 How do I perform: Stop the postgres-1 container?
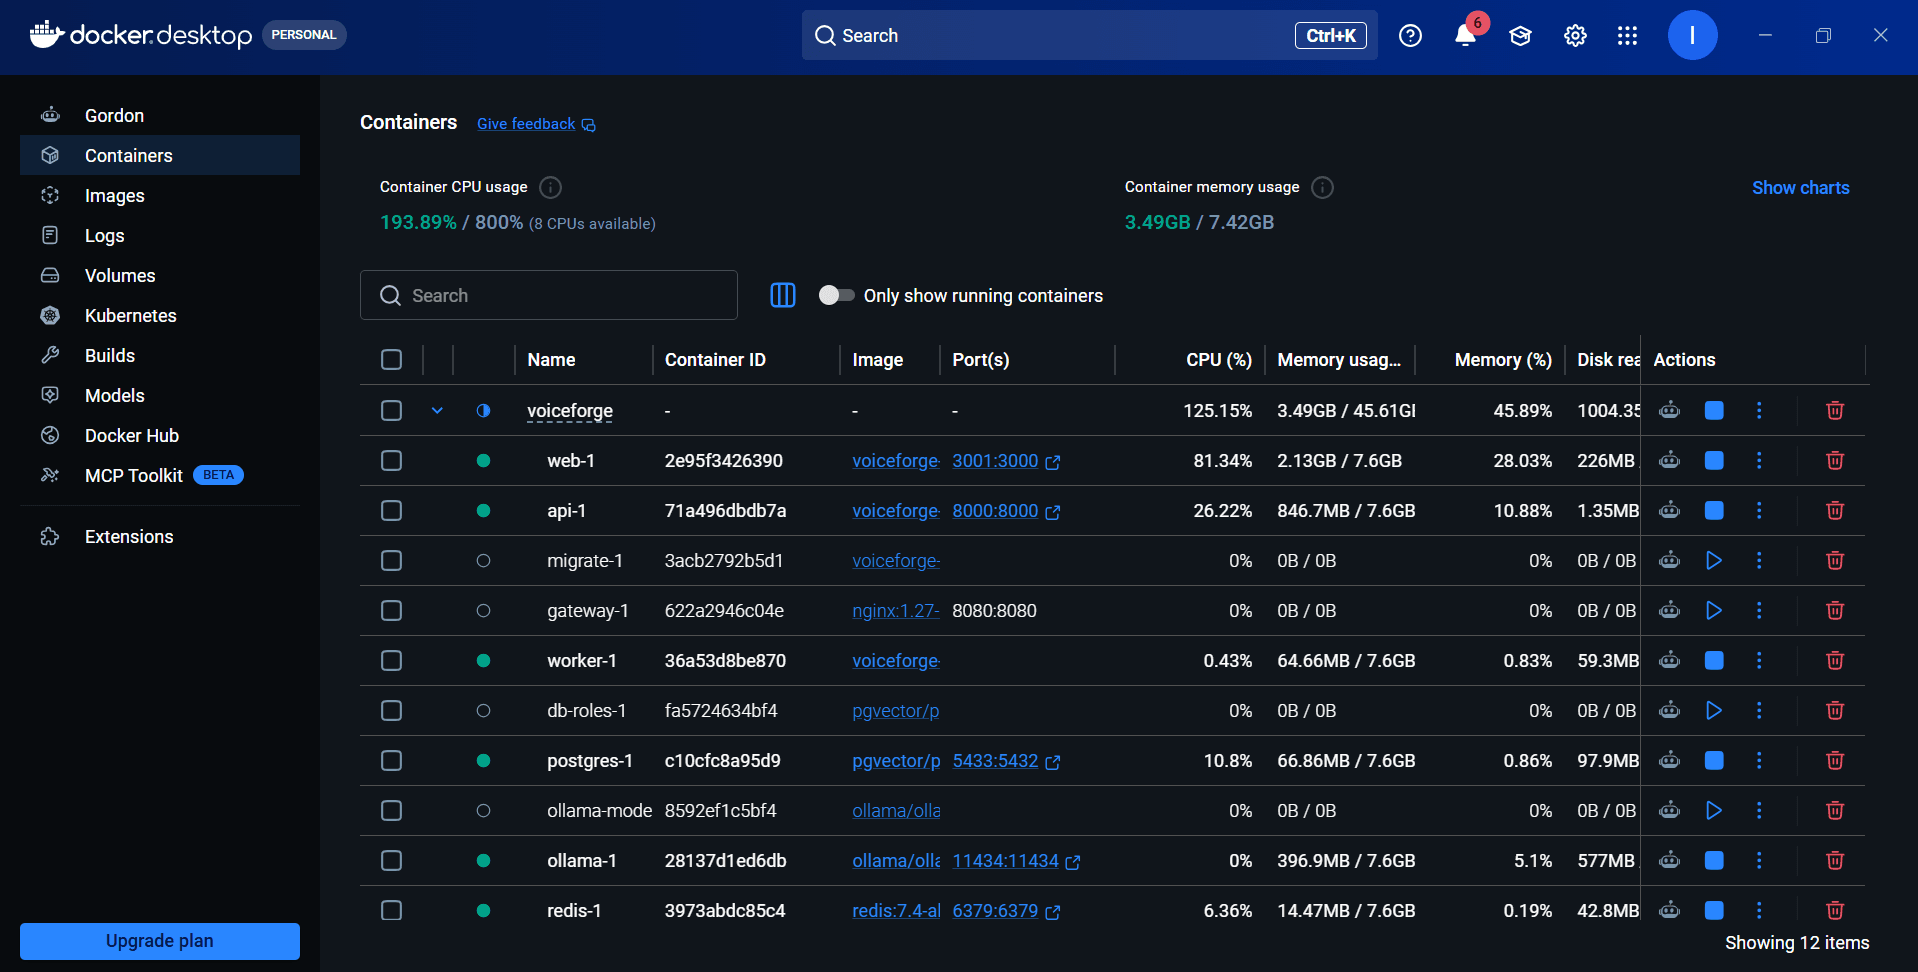(1714, 760)
